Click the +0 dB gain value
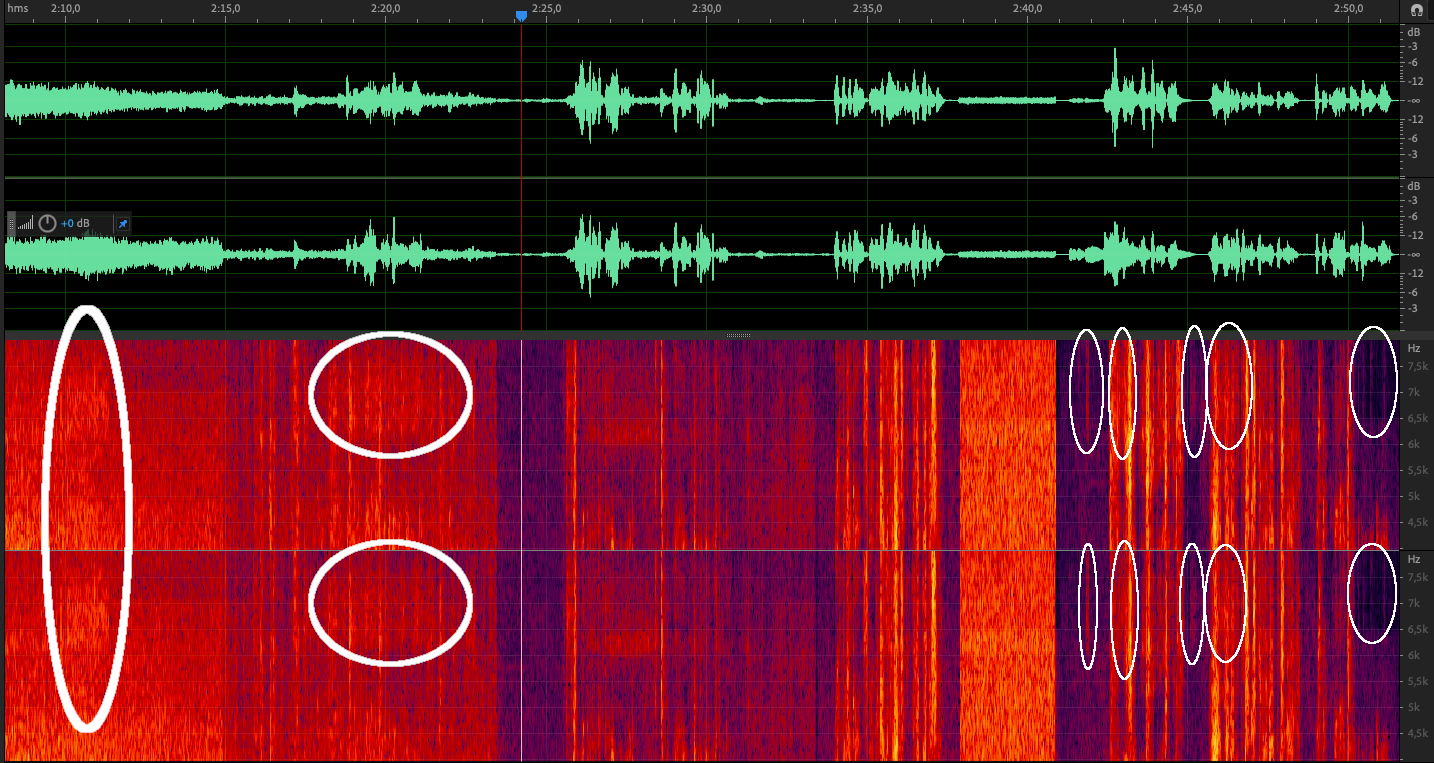Image resolution: width=1434 pixels, height=763 pixels. pos(77,223)
